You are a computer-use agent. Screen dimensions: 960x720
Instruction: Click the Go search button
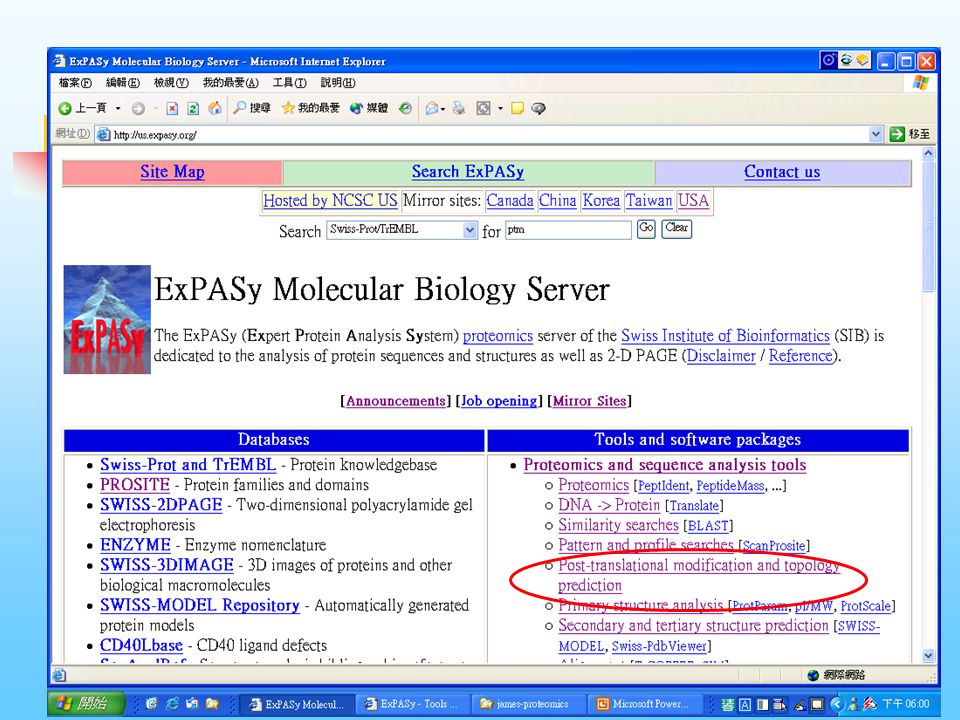click(646, 228)
